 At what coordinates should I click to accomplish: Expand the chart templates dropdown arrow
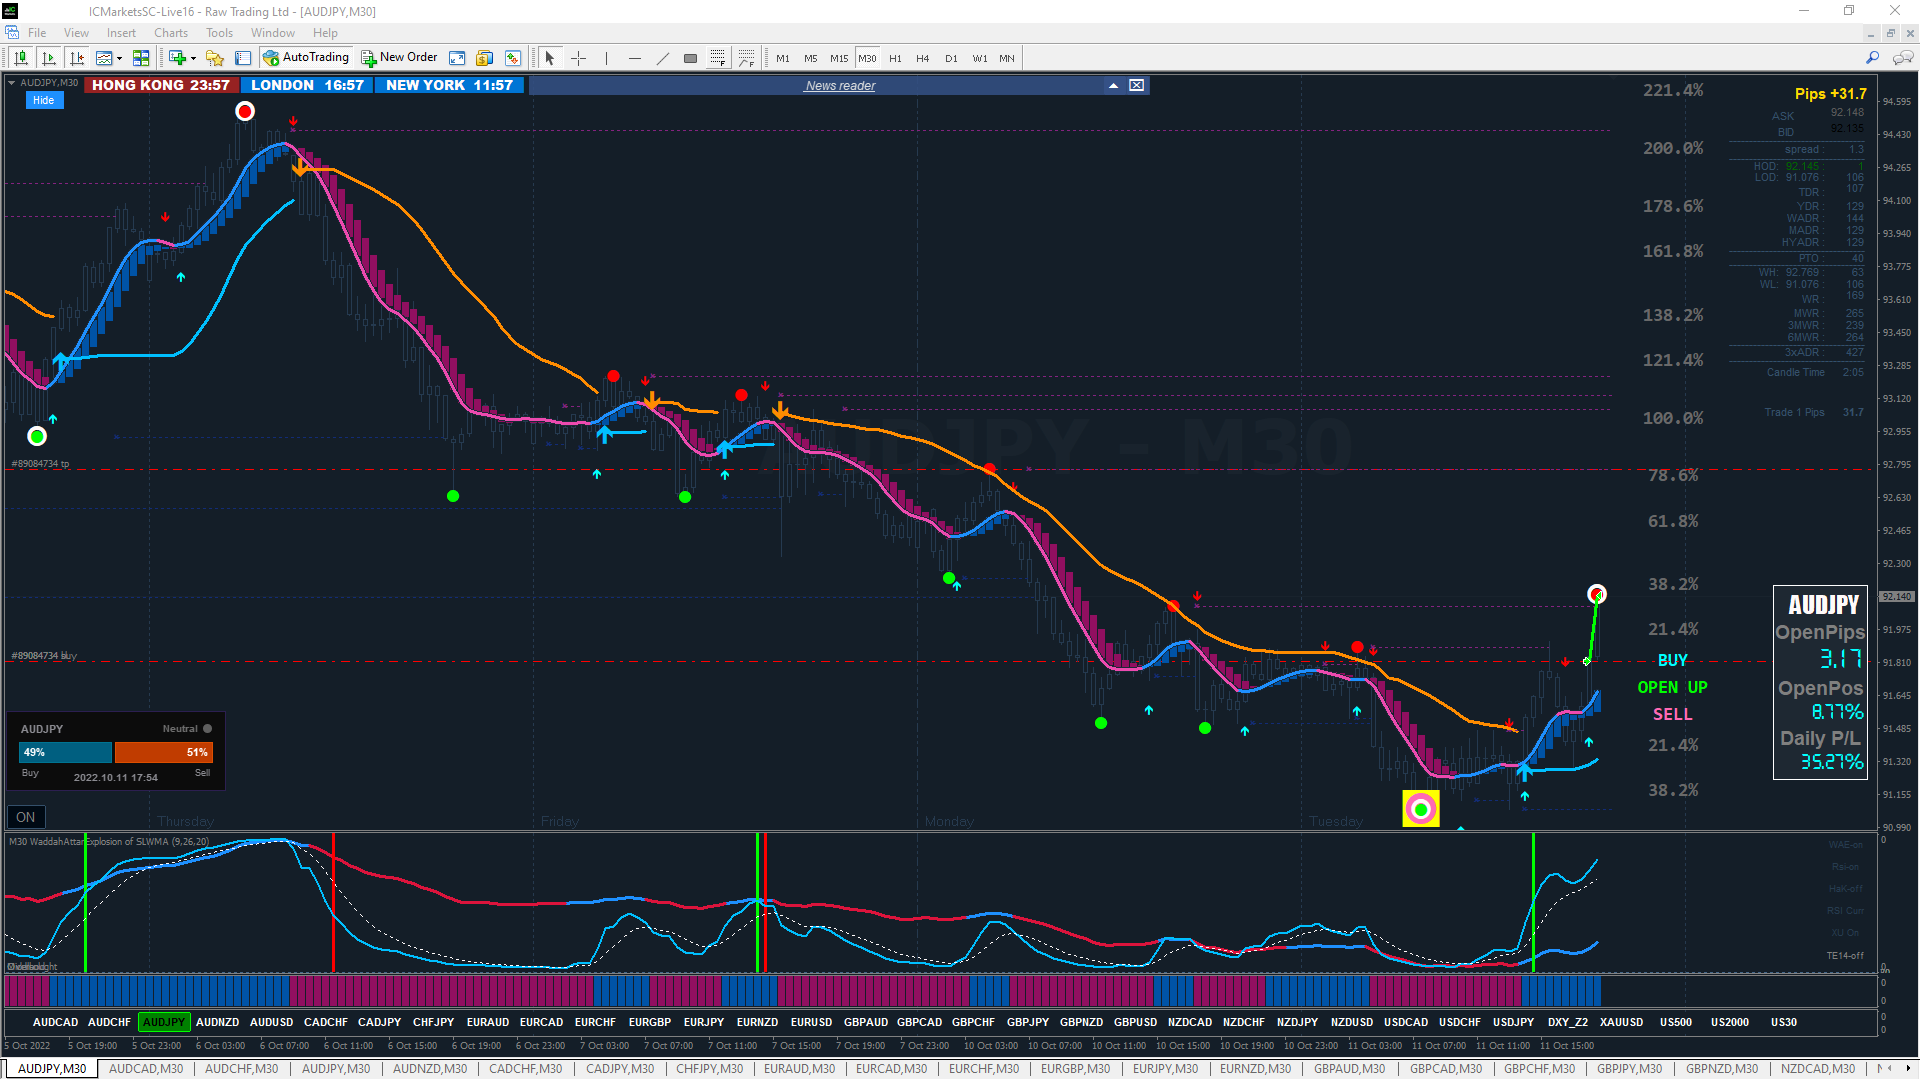click(119, 58)
